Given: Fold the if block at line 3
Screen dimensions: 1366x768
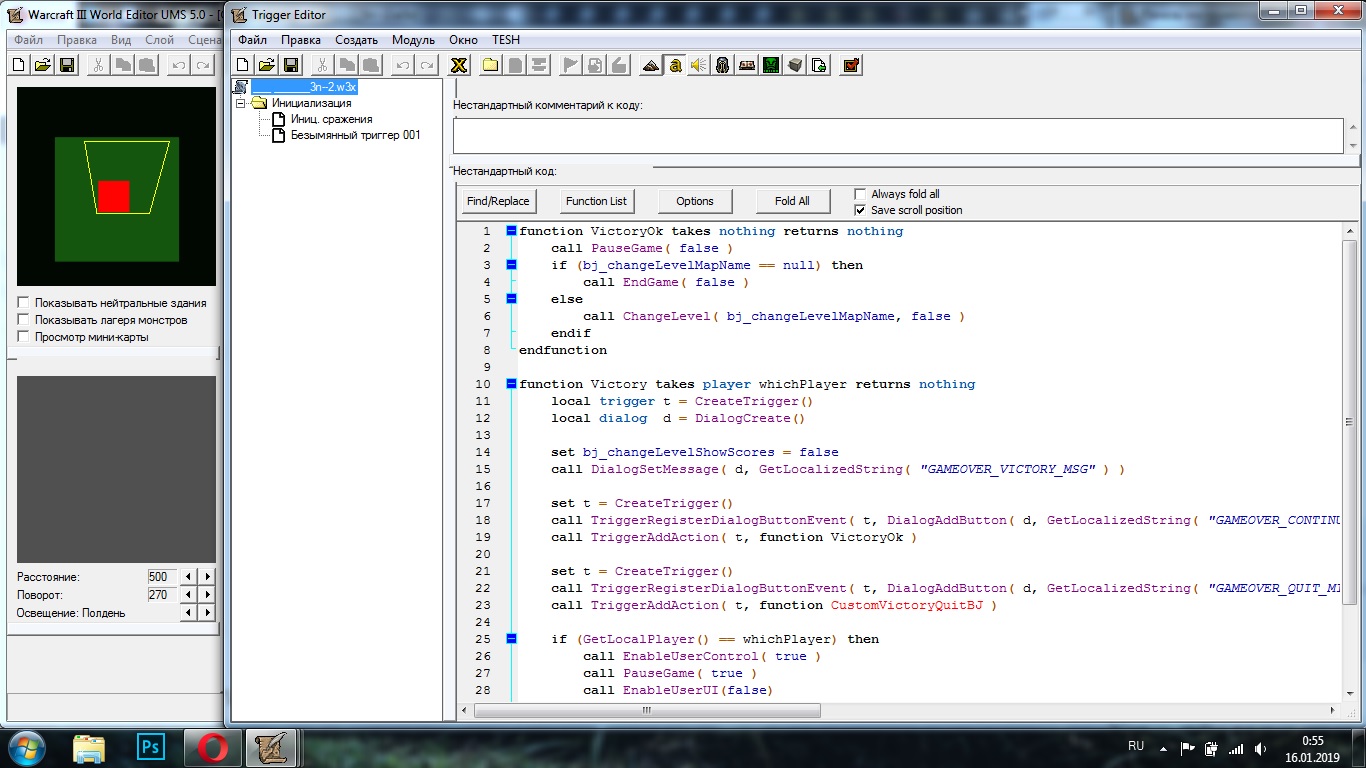Looking at the screenshot, I should click(511, 265).
